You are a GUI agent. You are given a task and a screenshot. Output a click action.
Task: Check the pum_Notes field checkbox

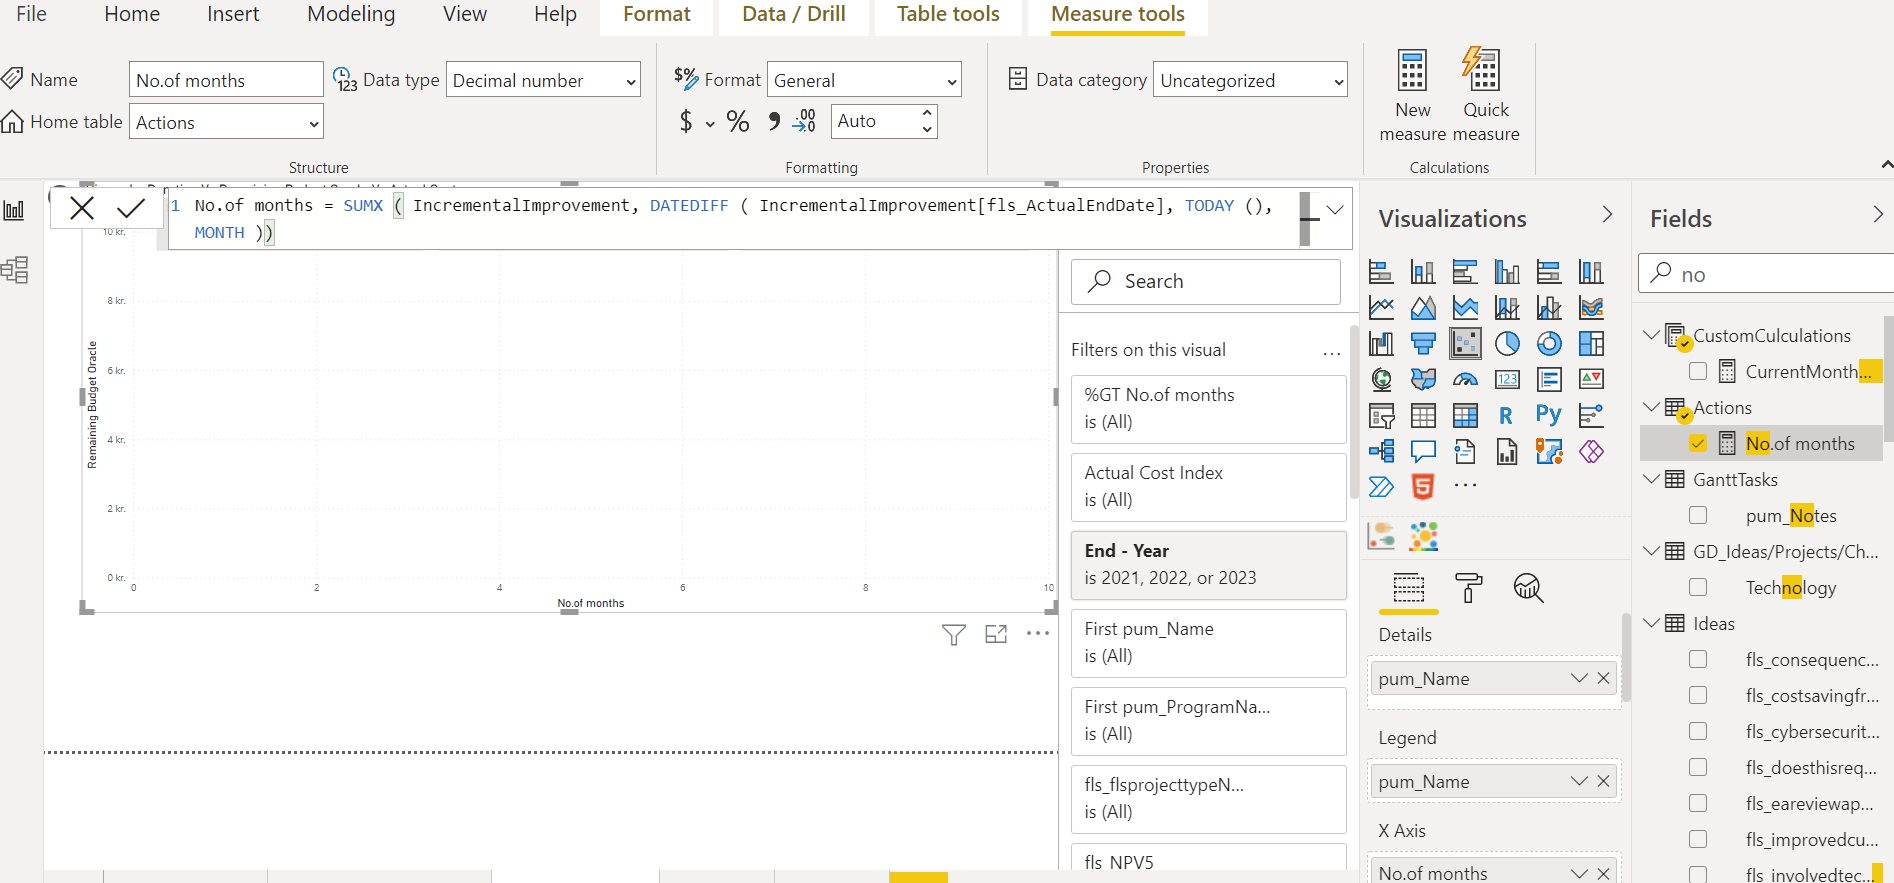tap(1698, 515)
